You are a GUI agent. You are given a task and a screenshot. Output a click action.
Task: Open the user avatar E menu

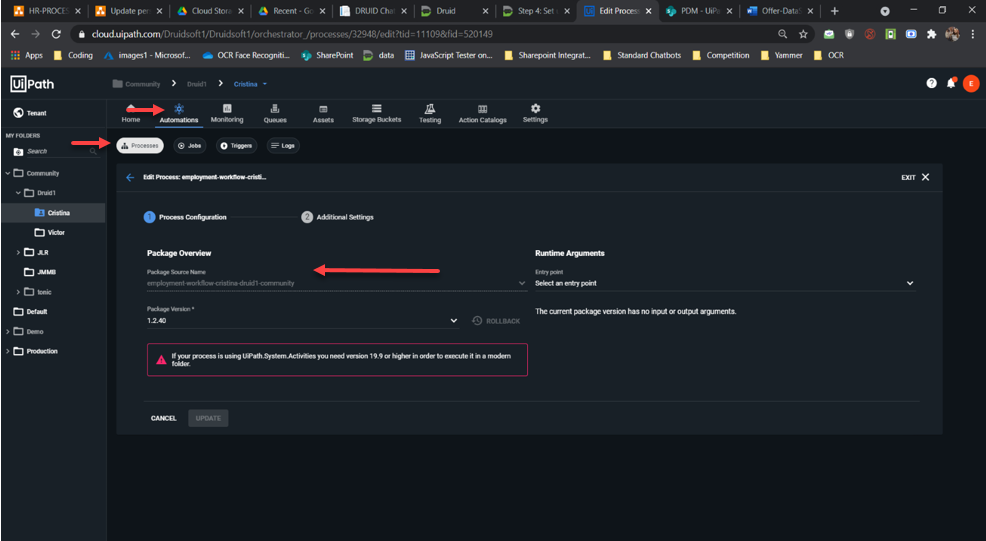click(x=971, y=83)
